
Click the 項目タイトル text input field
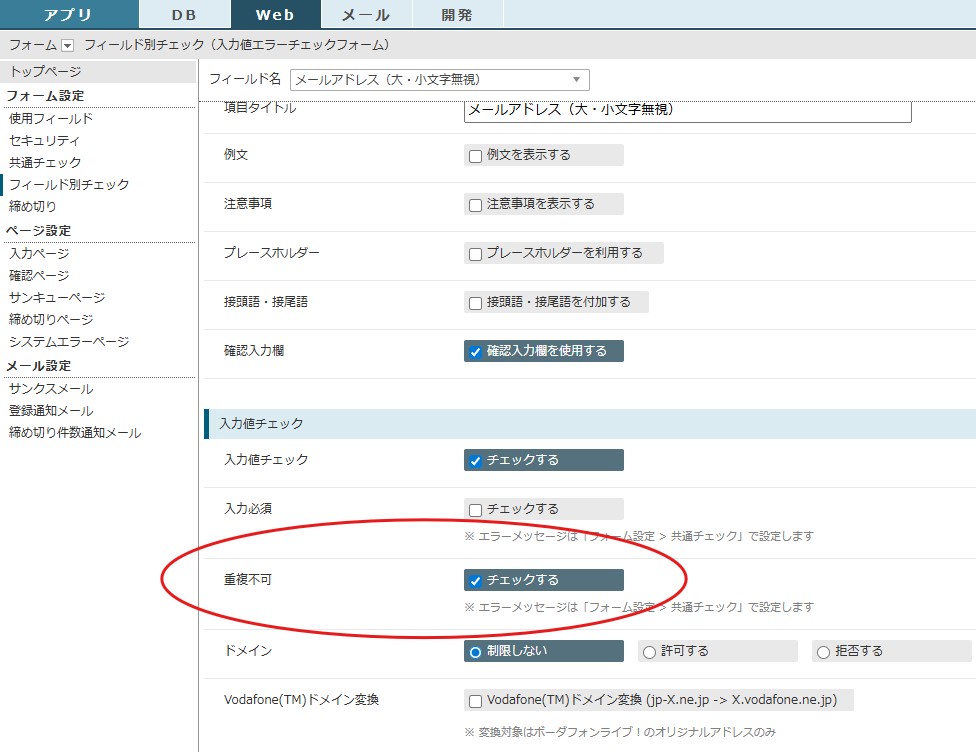687,110
